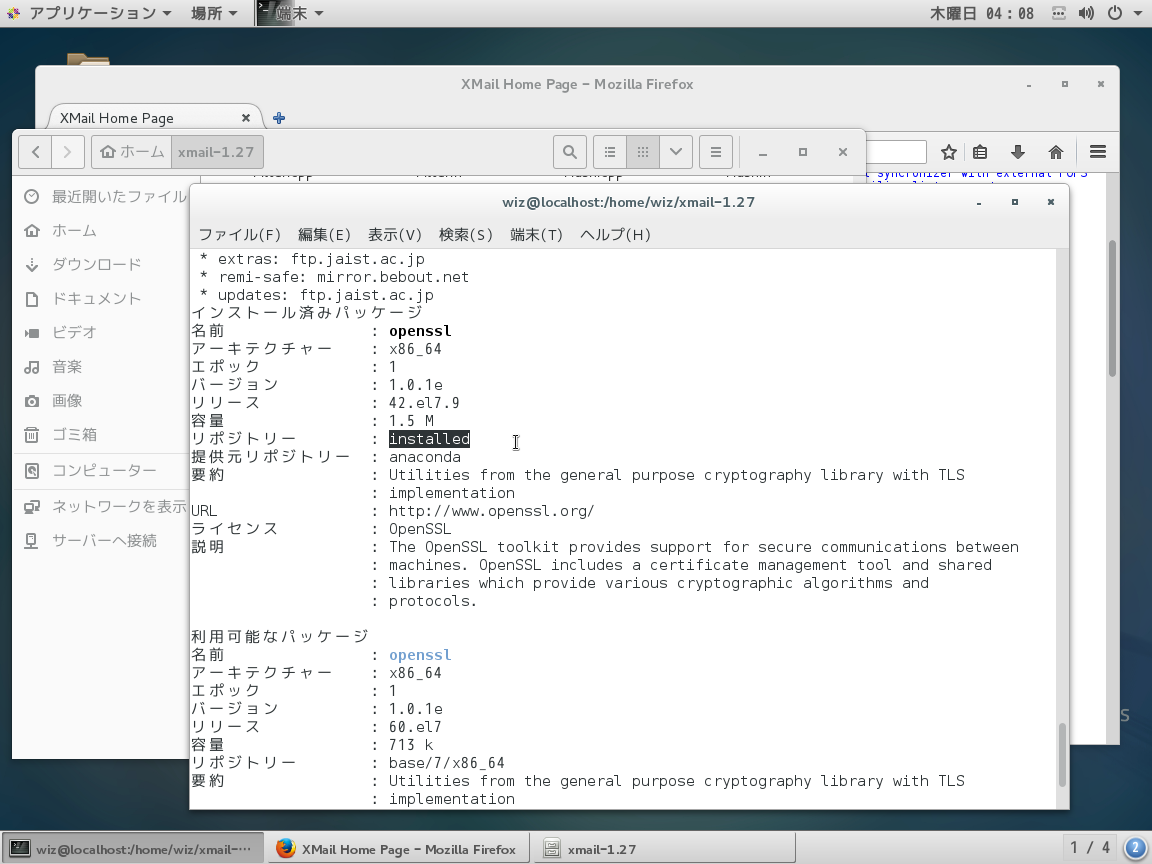1152x864 pixels.
Task: Open the file manager hamburger menu
Action: click(x=716, y=152)
